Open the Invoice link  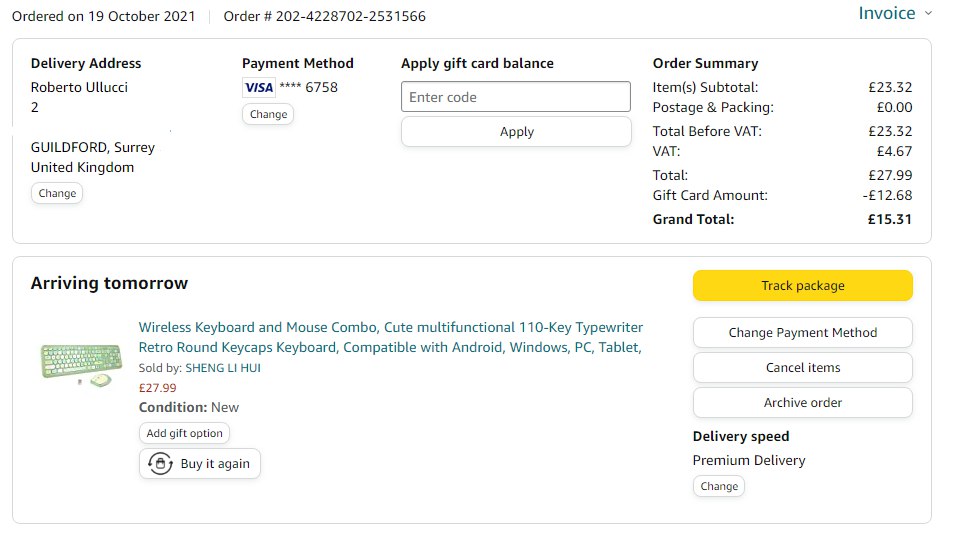[886, 13]
